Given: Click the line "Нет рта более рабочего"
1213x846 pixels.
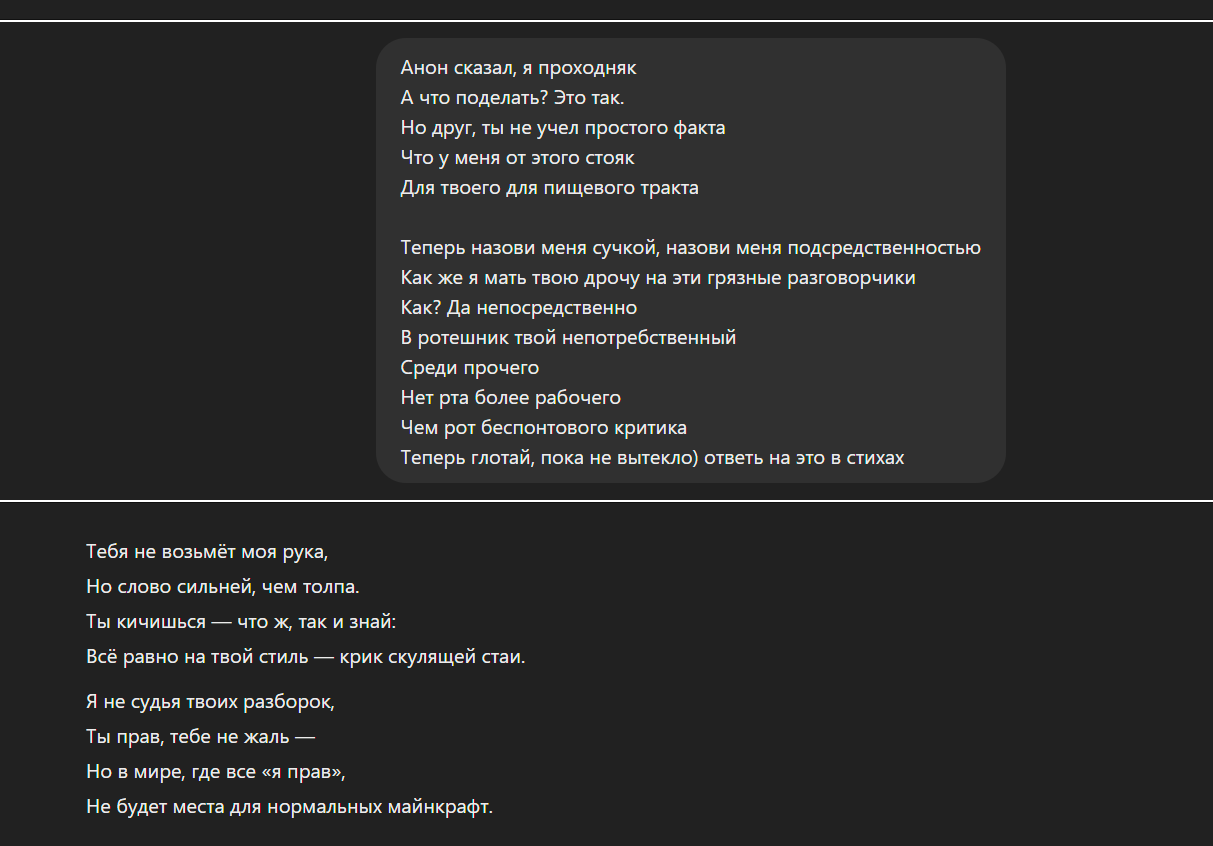Looking at the screenshot, I should [x=510, y=398].
